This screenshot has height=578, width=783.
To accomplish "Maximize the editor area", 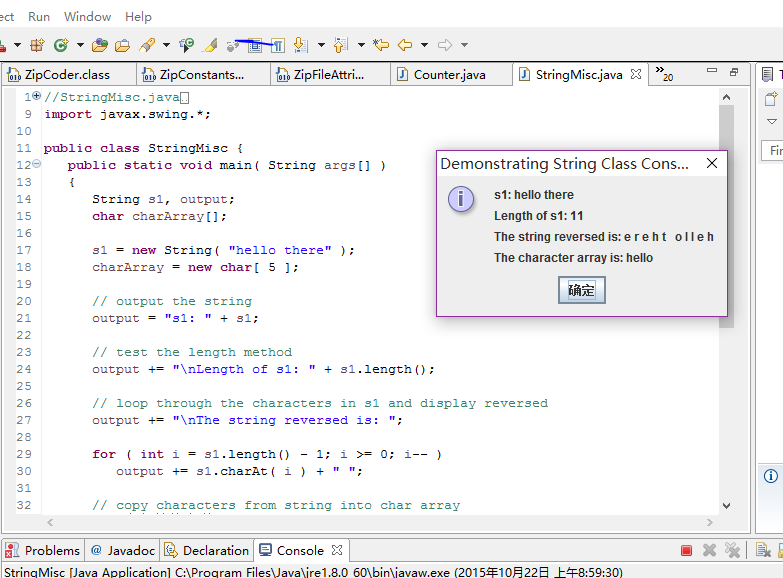I will click(734, 72).
